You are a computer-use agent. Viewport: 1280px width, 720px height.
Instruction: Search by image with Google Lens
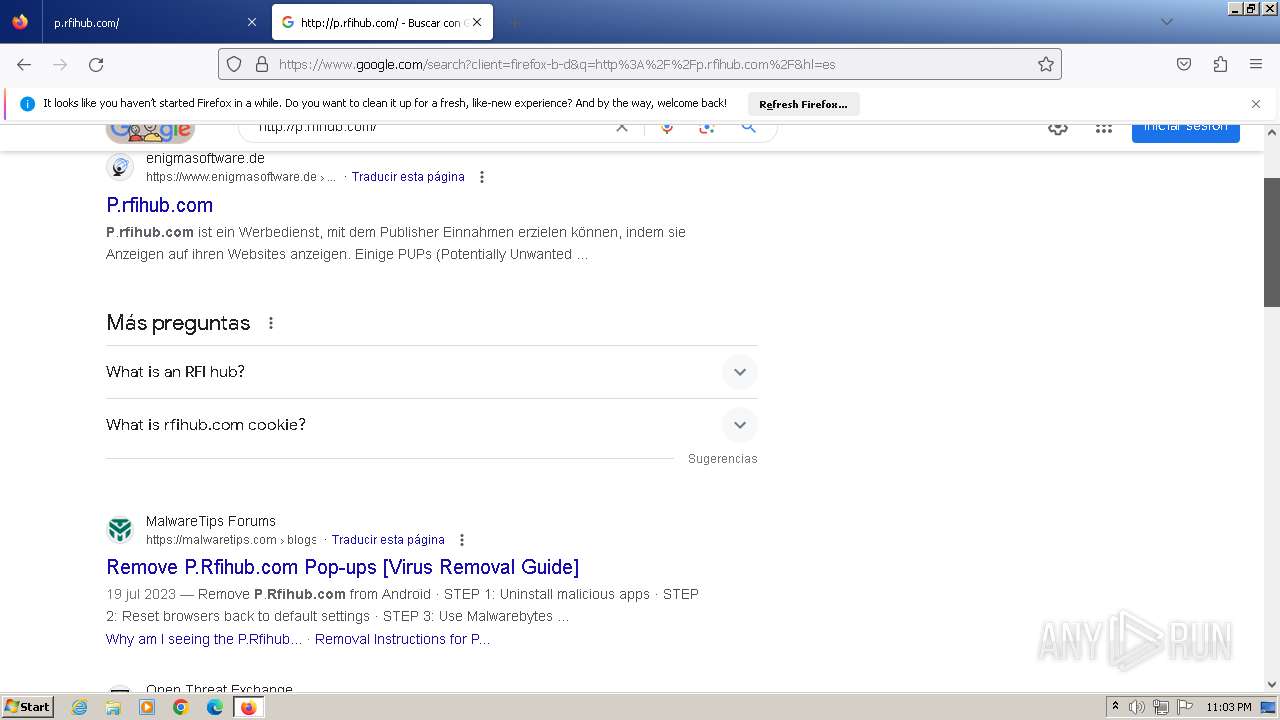click(x=707, y=127)
